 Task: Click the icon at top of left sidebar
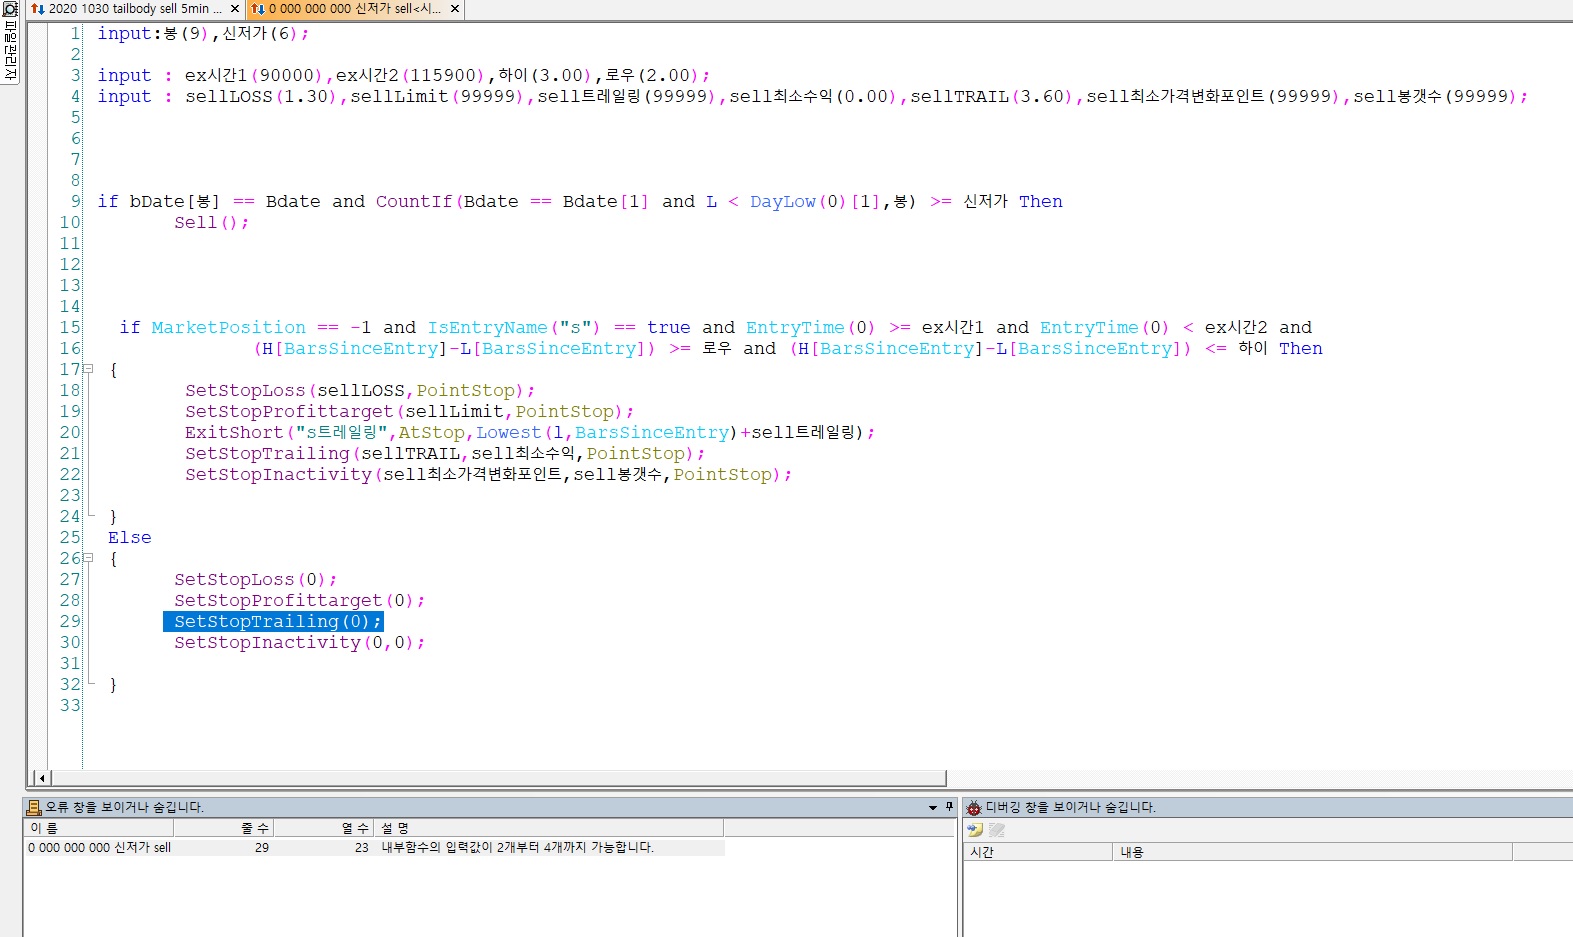click(10, 9)
